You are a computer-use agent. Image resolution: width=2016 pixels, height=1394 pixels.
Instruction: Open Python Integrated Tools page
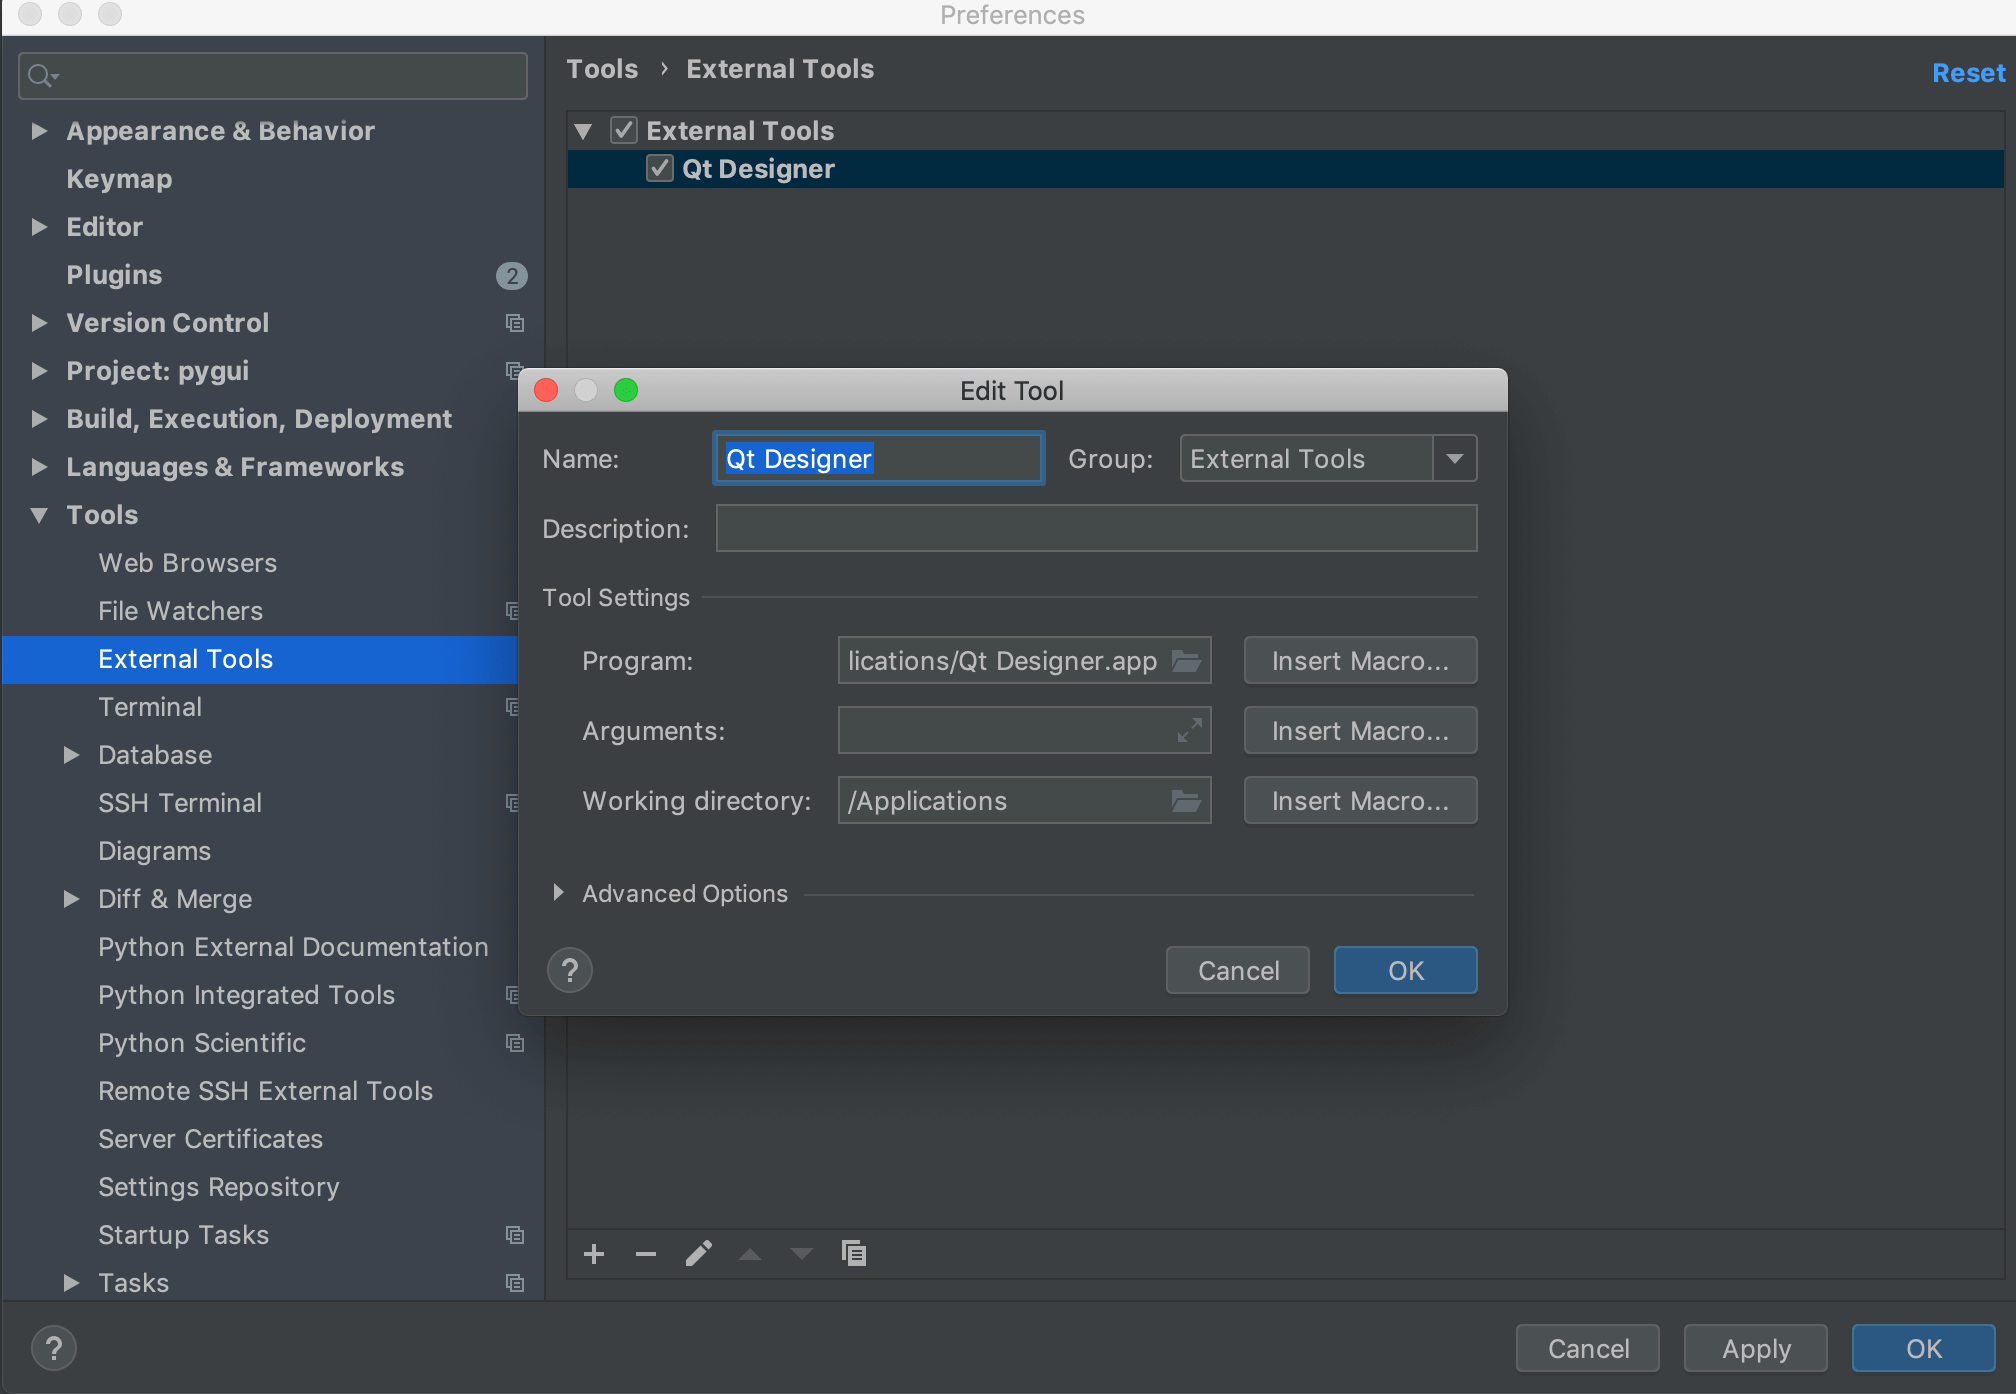246,995
